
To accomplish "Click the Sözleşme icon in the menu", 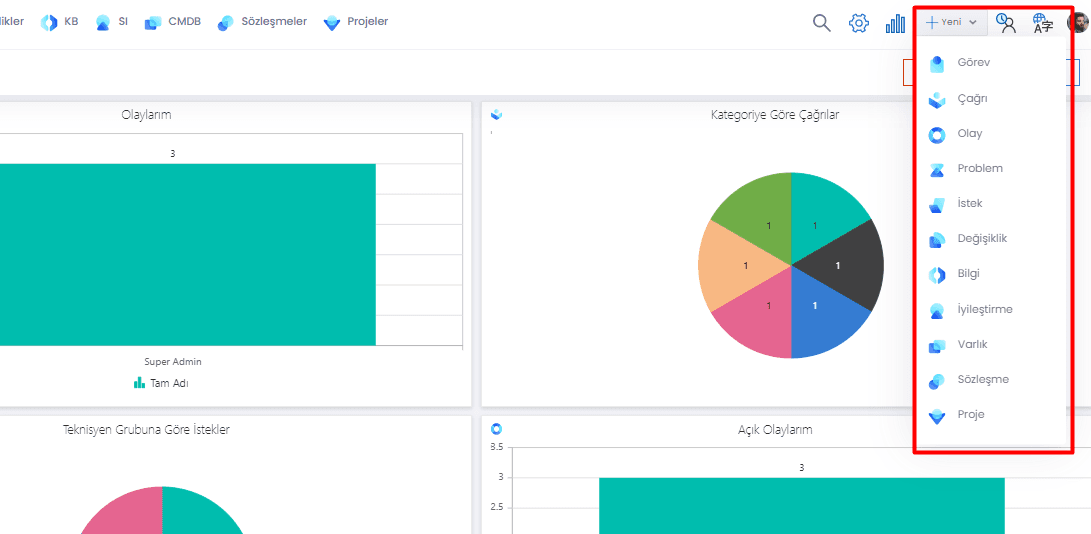I will click(937, 381).
